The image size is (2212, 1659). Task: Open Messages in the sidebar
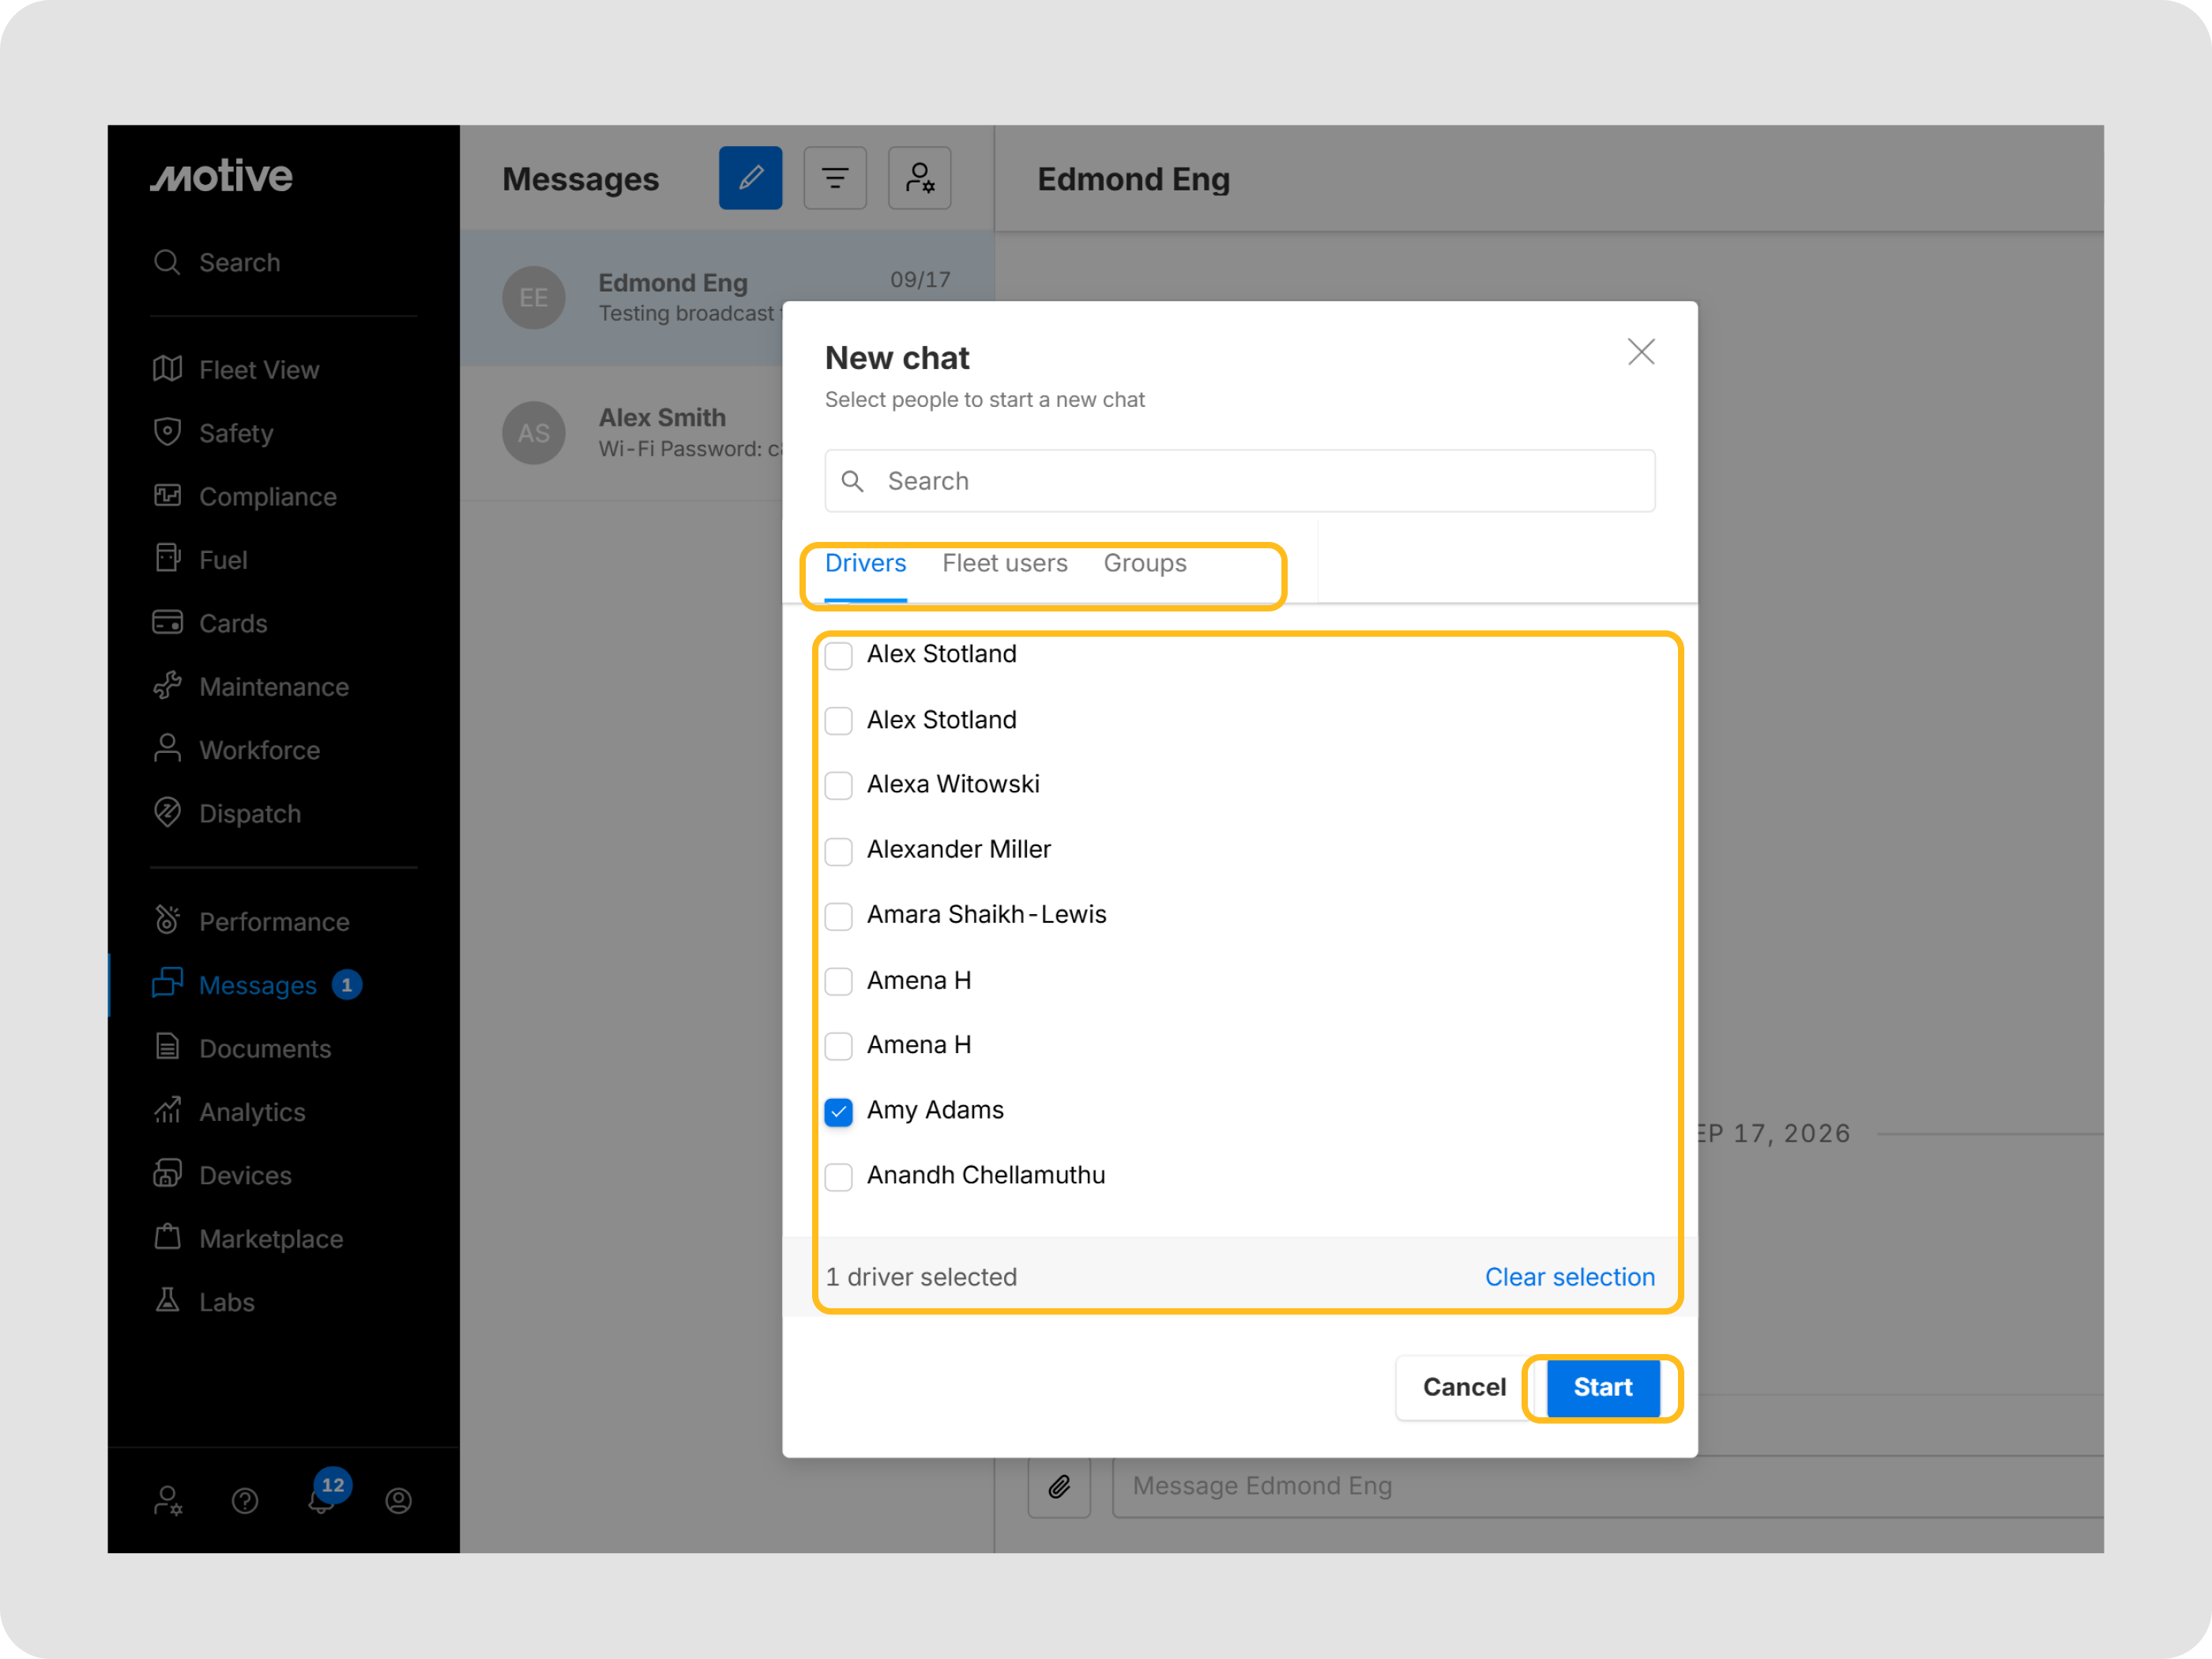pos(258,985)
